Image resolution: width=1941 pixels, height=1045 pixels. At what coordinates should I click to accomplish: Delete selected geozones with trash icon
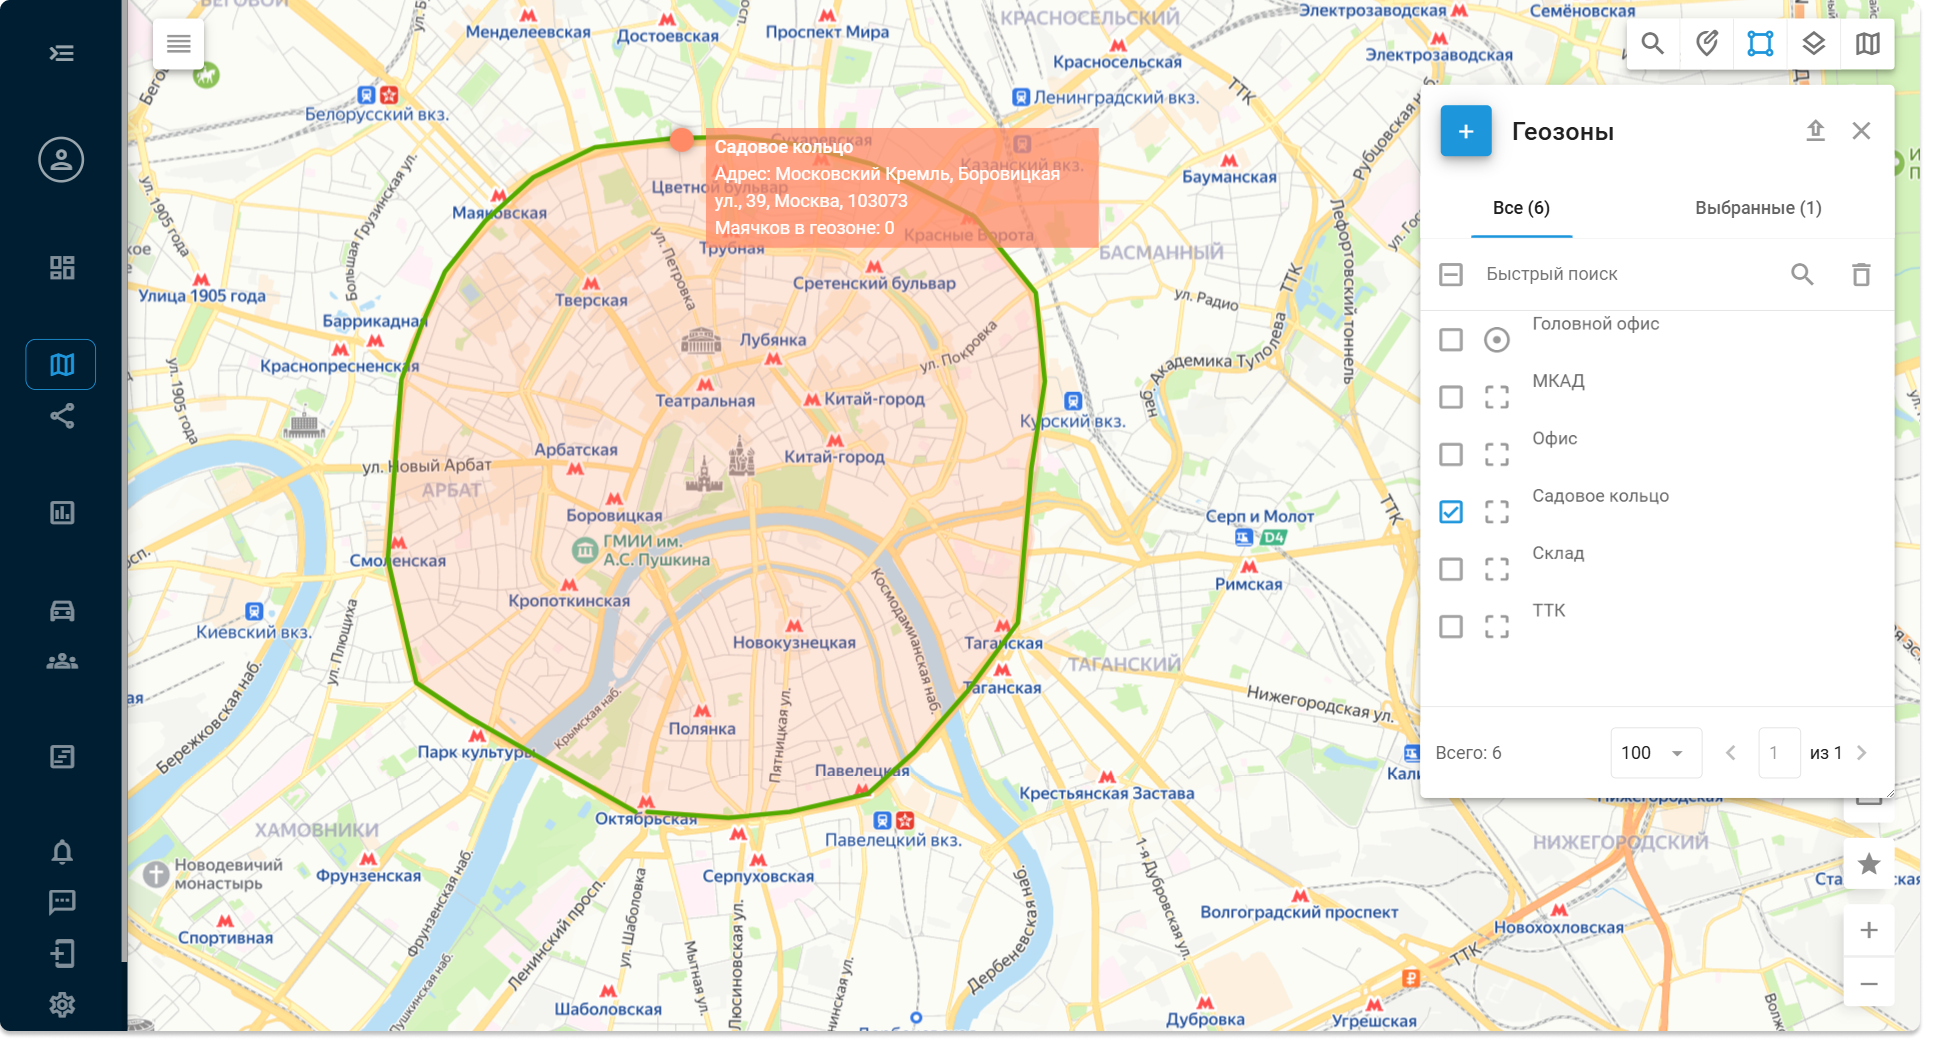[1861, 274]
